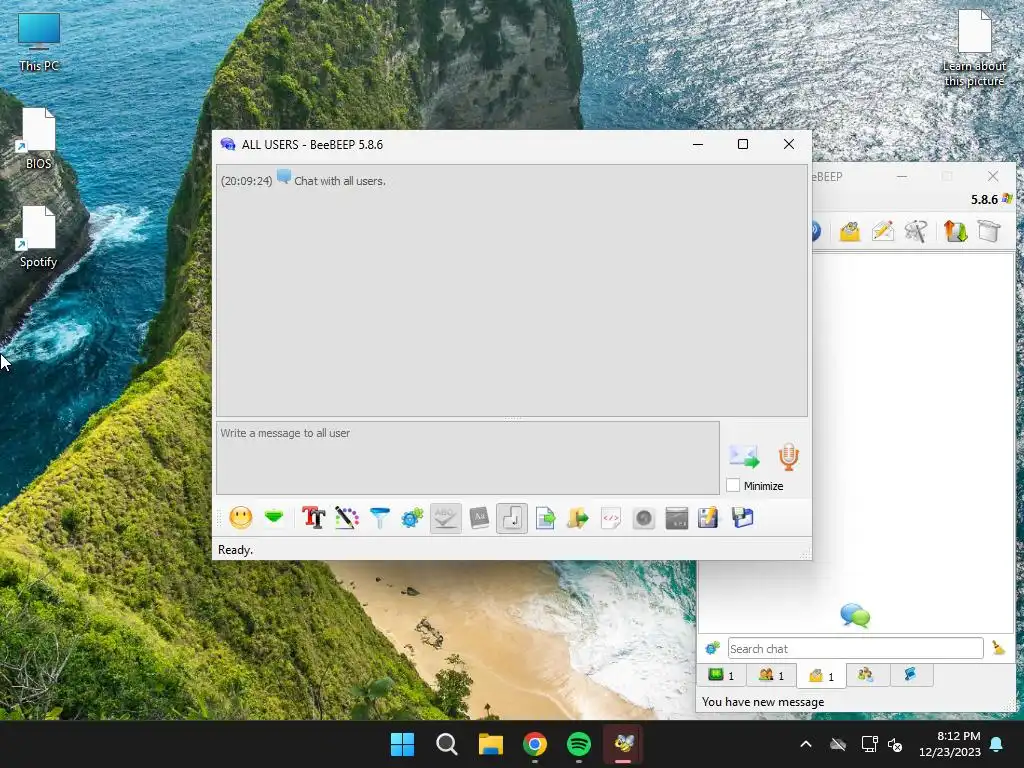Open file transfers up-down arrows icon

(955, 231)
